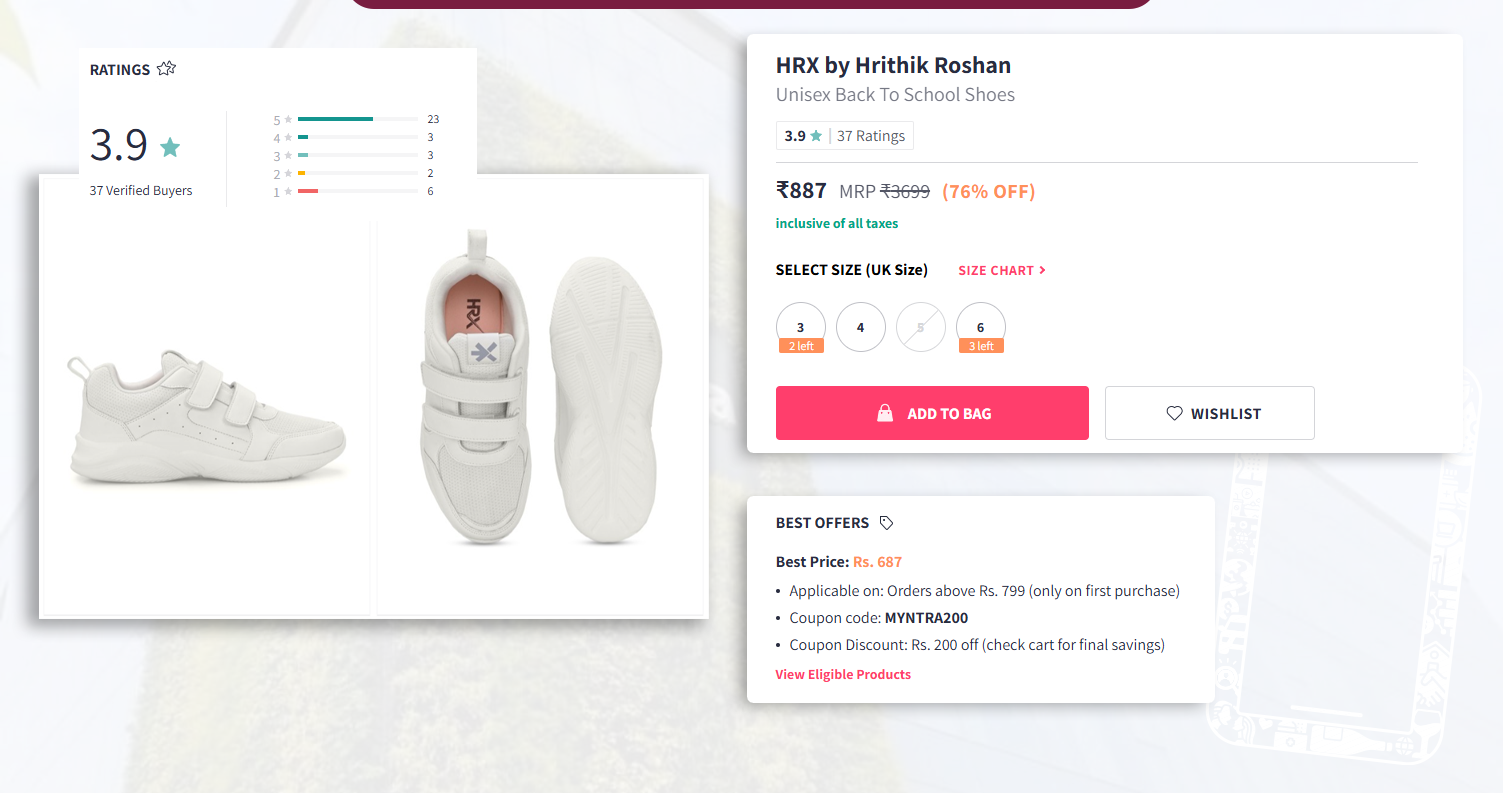Click the price tag icon beside BEST OFFERS
The width and height of the screenshot is (1503, 793).
[x=886, y=521]
